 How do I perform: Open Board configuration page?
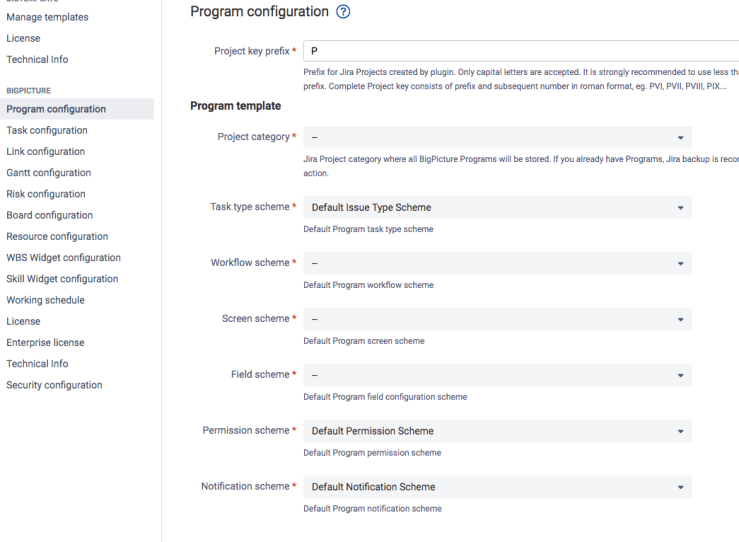(x=49, y=215)
